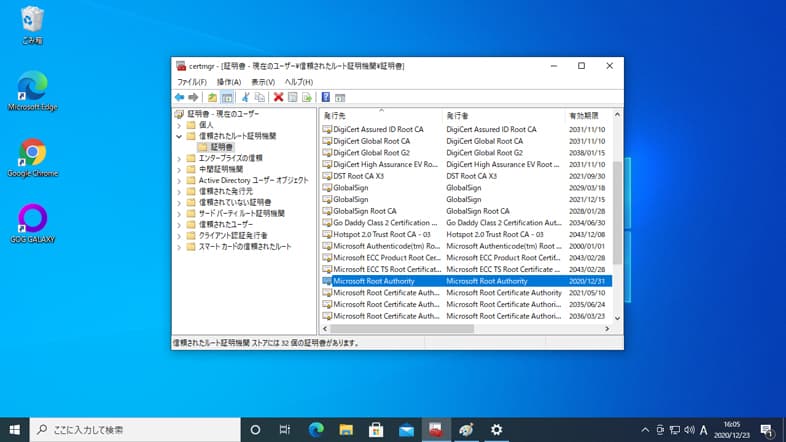The height and width of the screenshot is (442, 786).
Task: Click the horizontal scroll right arrow
Action: click(607, 329)
